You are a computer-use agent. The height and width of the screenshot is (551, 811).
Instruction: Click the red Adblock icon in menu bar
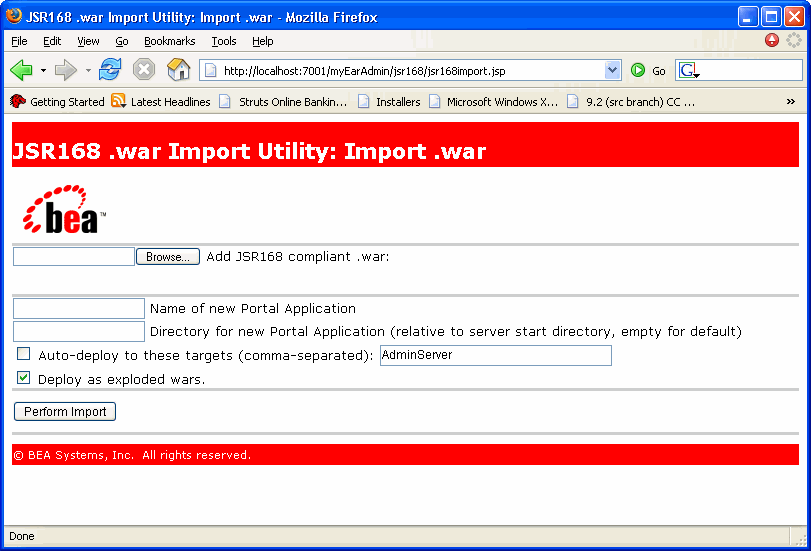(x=772, y=40)
